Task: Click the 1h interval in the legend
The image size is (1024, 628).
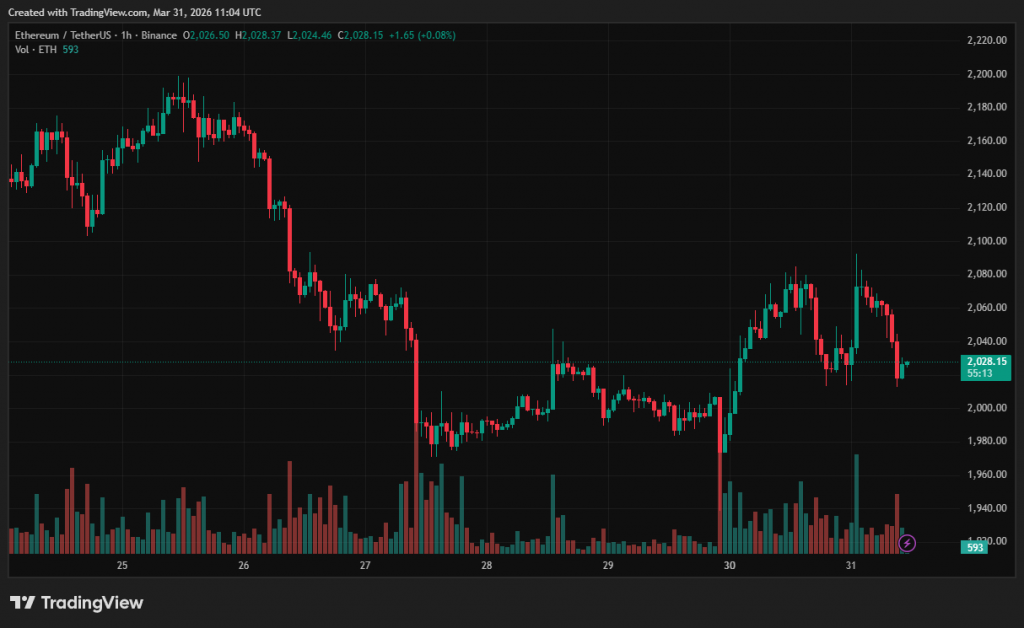Action: (x=125, y=35)
